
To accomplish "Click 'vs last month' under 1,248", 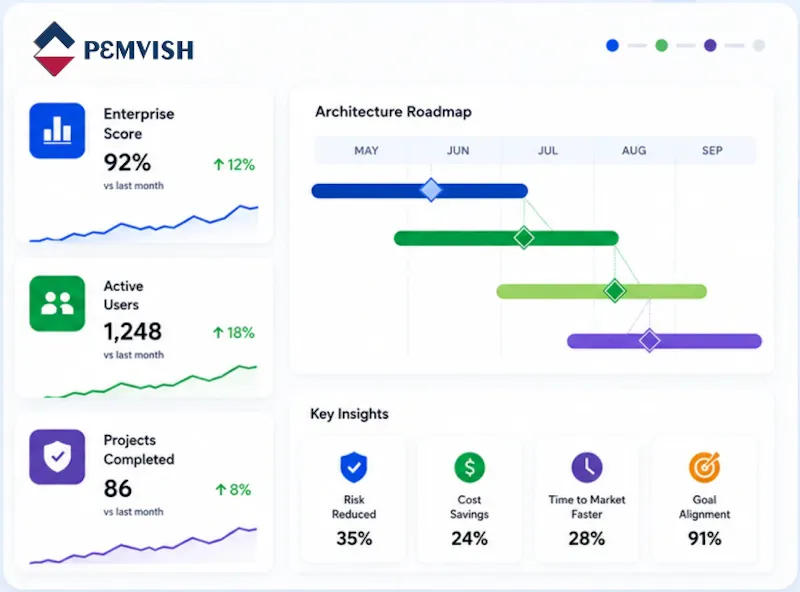I will tap(134, 355).
